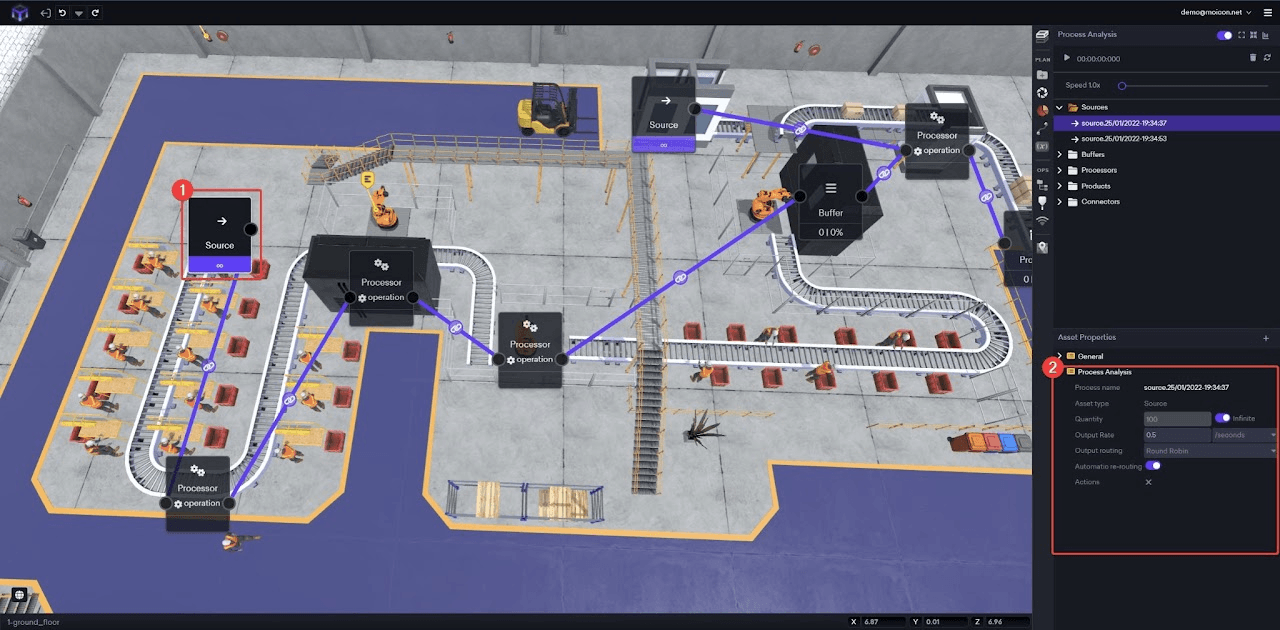Click the undo arrow in the top toolbar
Image resolution: width=1280 pixels, height=630 pixels.
pos(62,13)
